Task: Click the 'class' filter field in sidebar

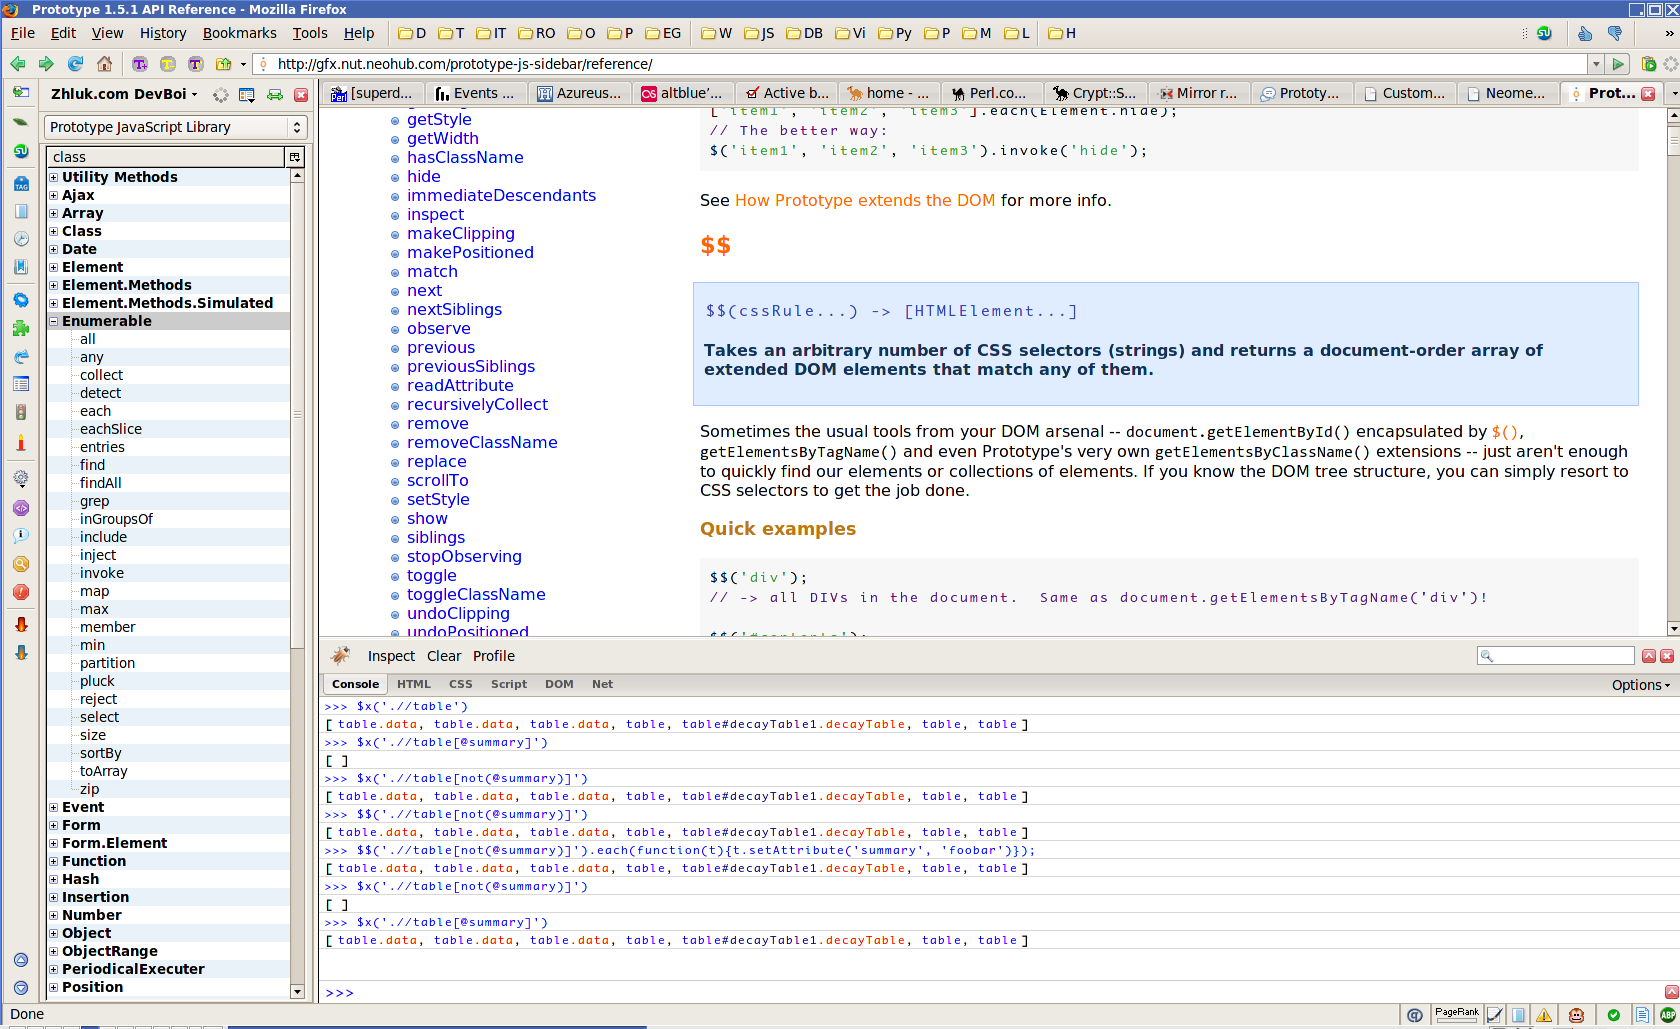Action: pos(166,157)
